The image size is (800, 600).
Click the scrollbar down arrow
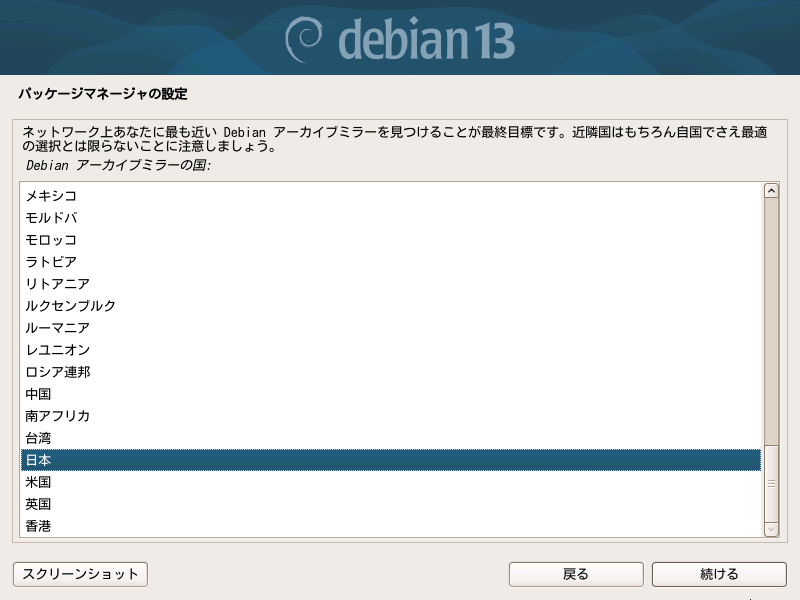tap(771, 529)
